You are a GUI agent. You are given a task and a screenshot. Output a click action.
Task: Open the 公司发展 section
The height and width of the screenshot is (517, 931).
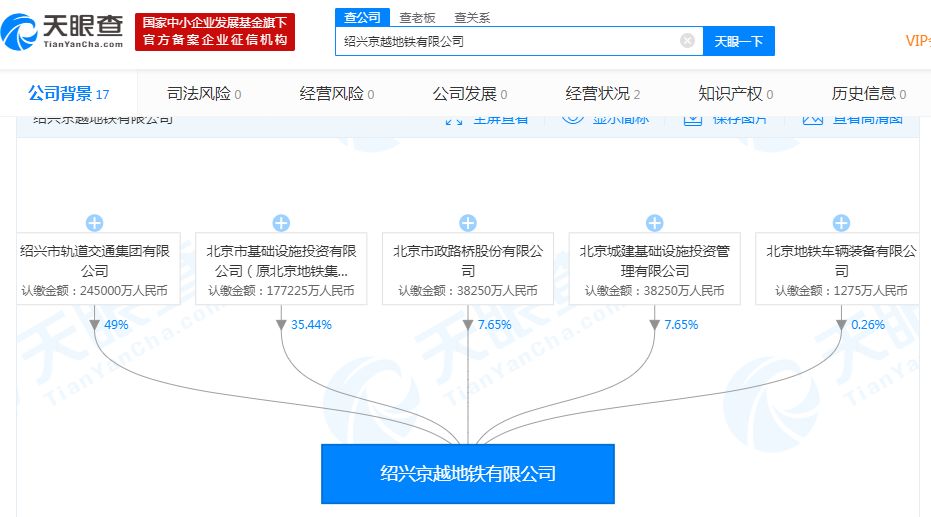click(470, 94)
